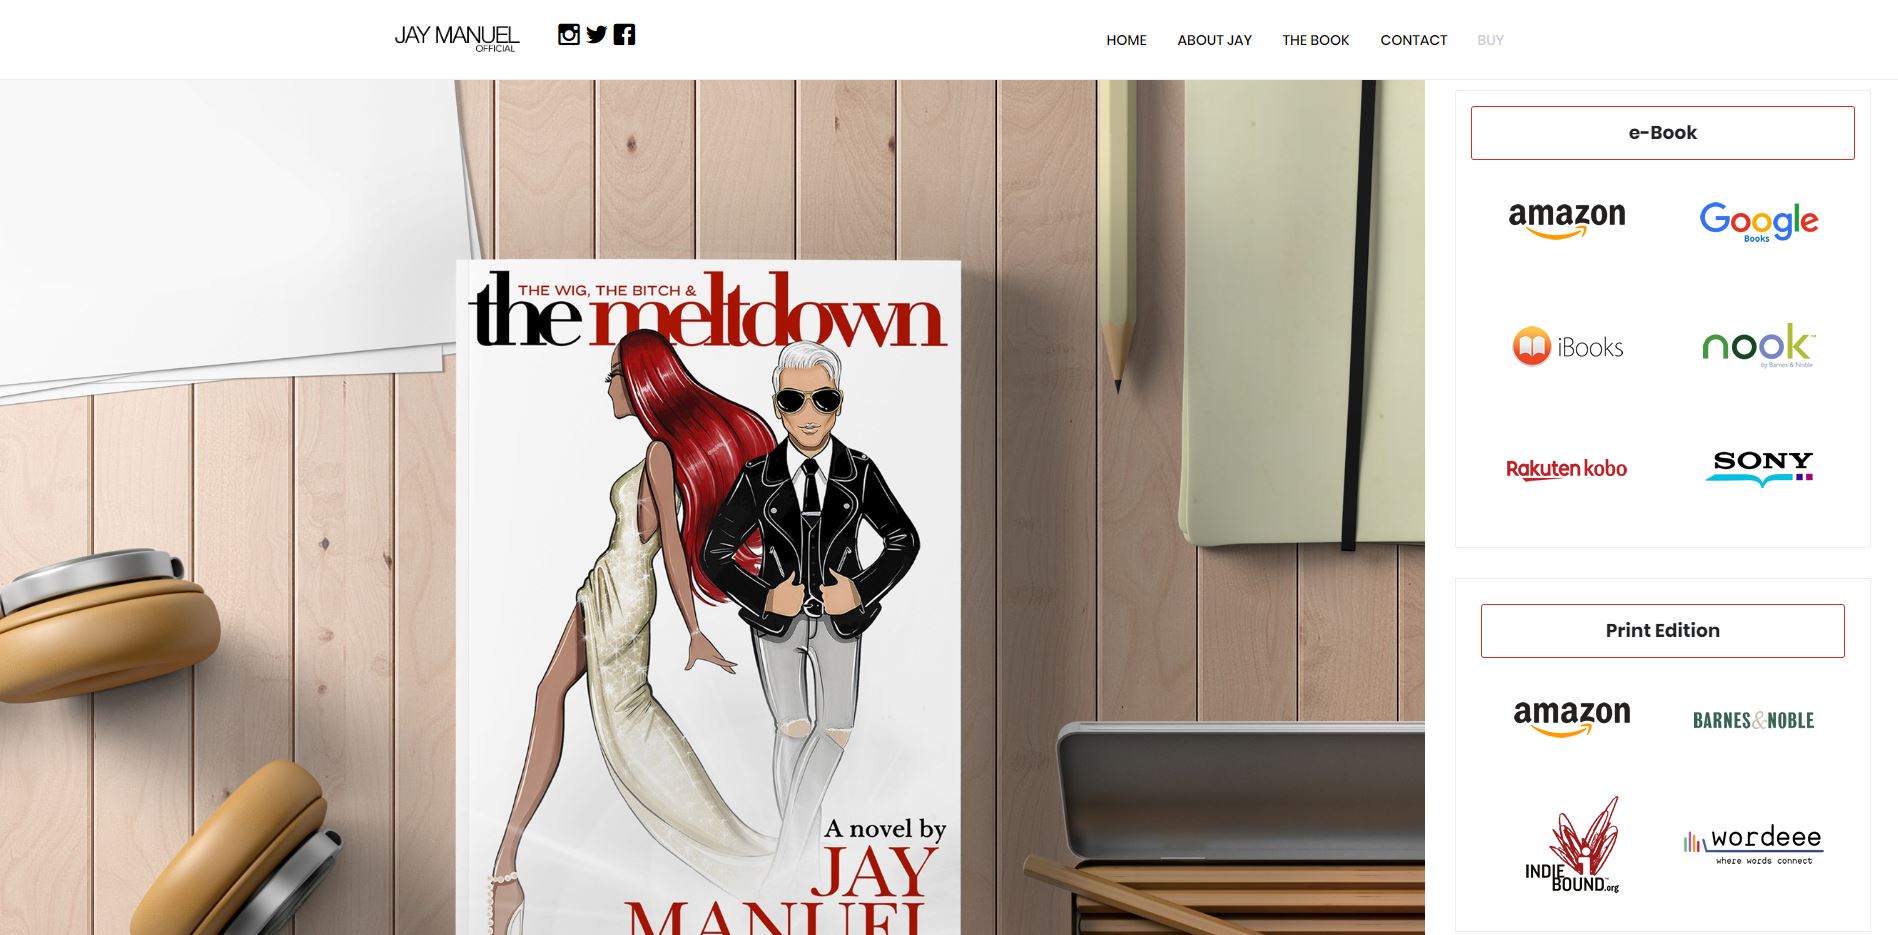The width and height of the screenshot is (1898, 935).
Task: Open the Wordeee print store logo
Action: tap(1753, 844)
